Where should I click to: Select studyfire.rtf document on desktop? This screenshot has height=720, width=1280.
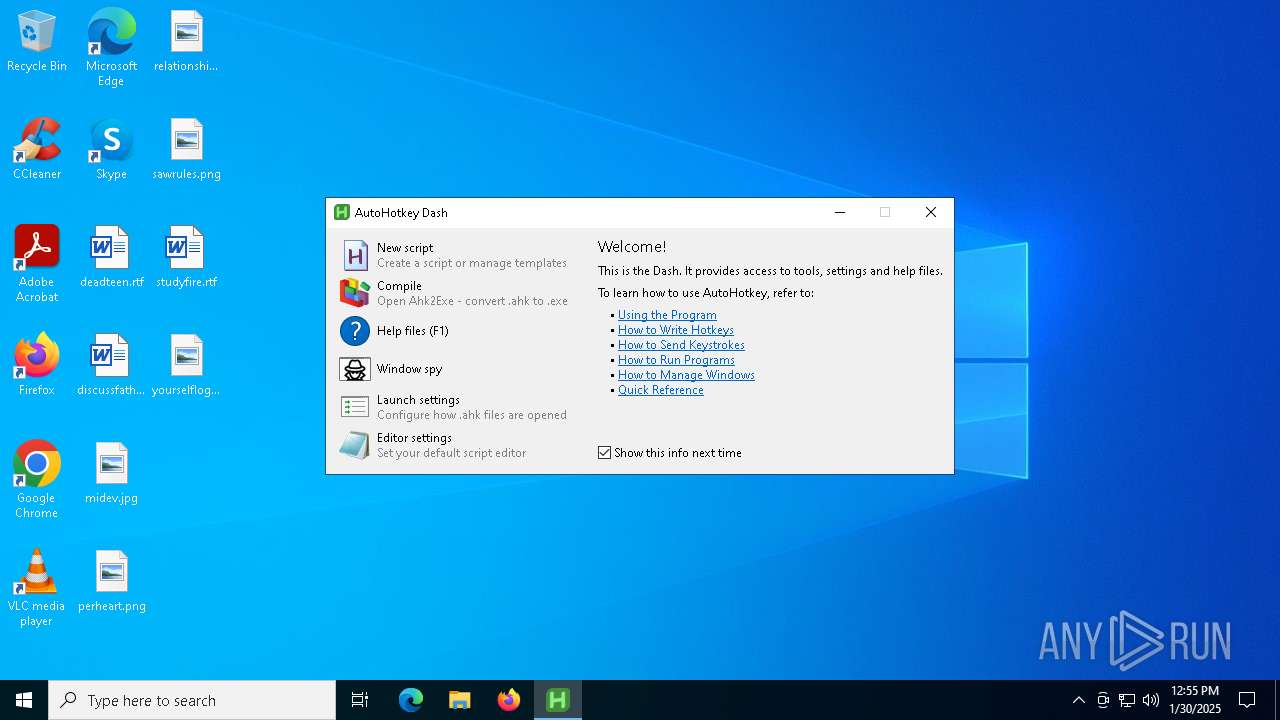(x=187, y=258)
